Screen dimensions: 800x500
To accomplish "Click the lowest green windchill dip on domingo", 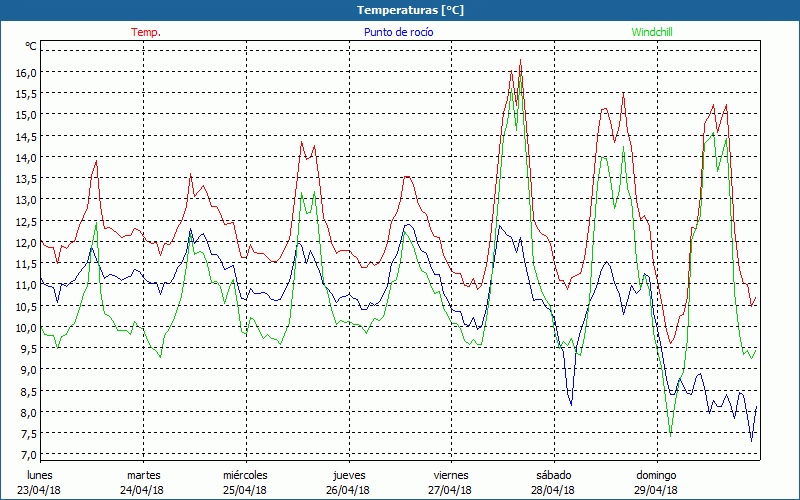I will click(x=670, y=436).
